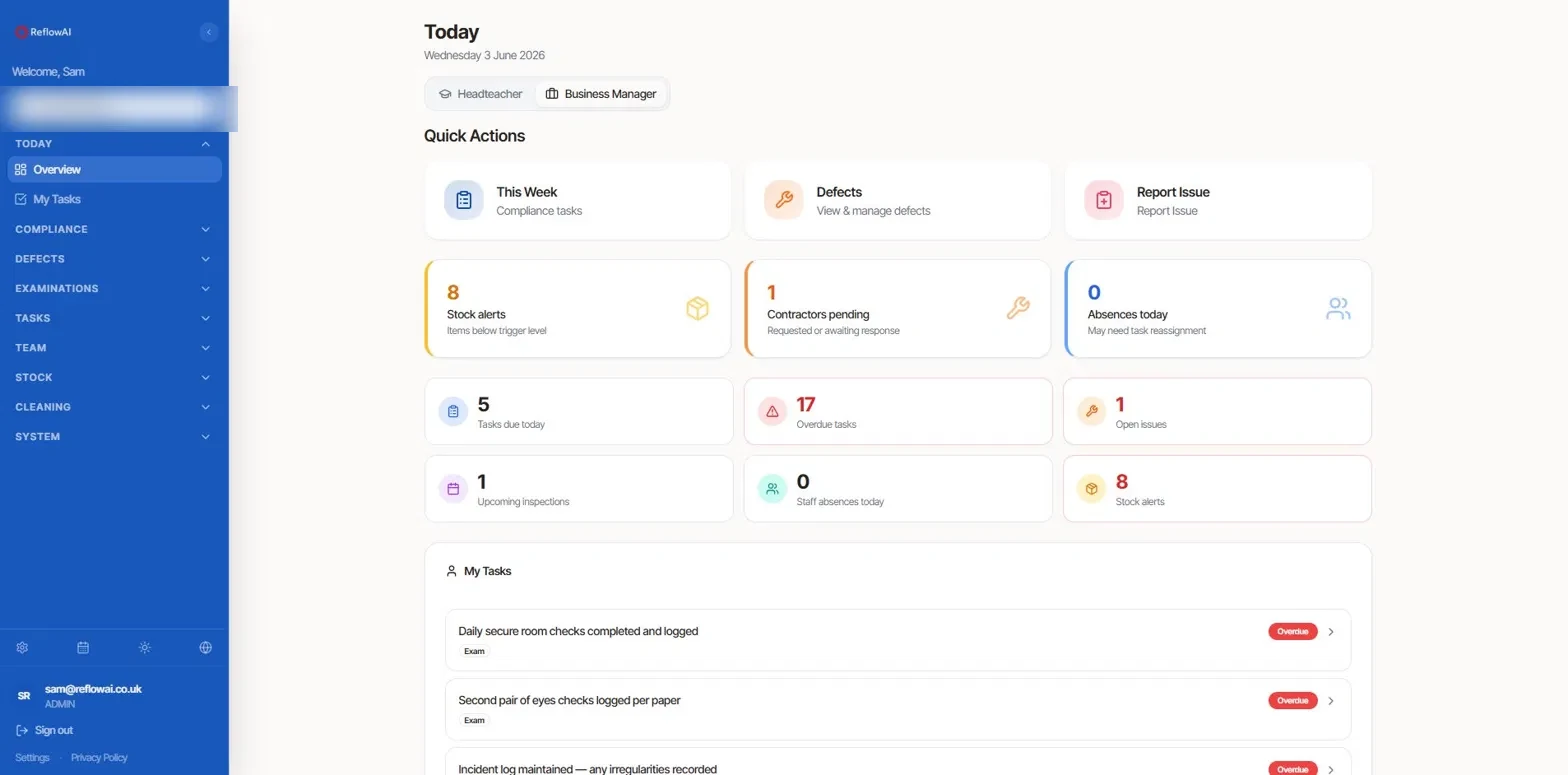Click the Defects wrench icon

click(x=784, y=200)
